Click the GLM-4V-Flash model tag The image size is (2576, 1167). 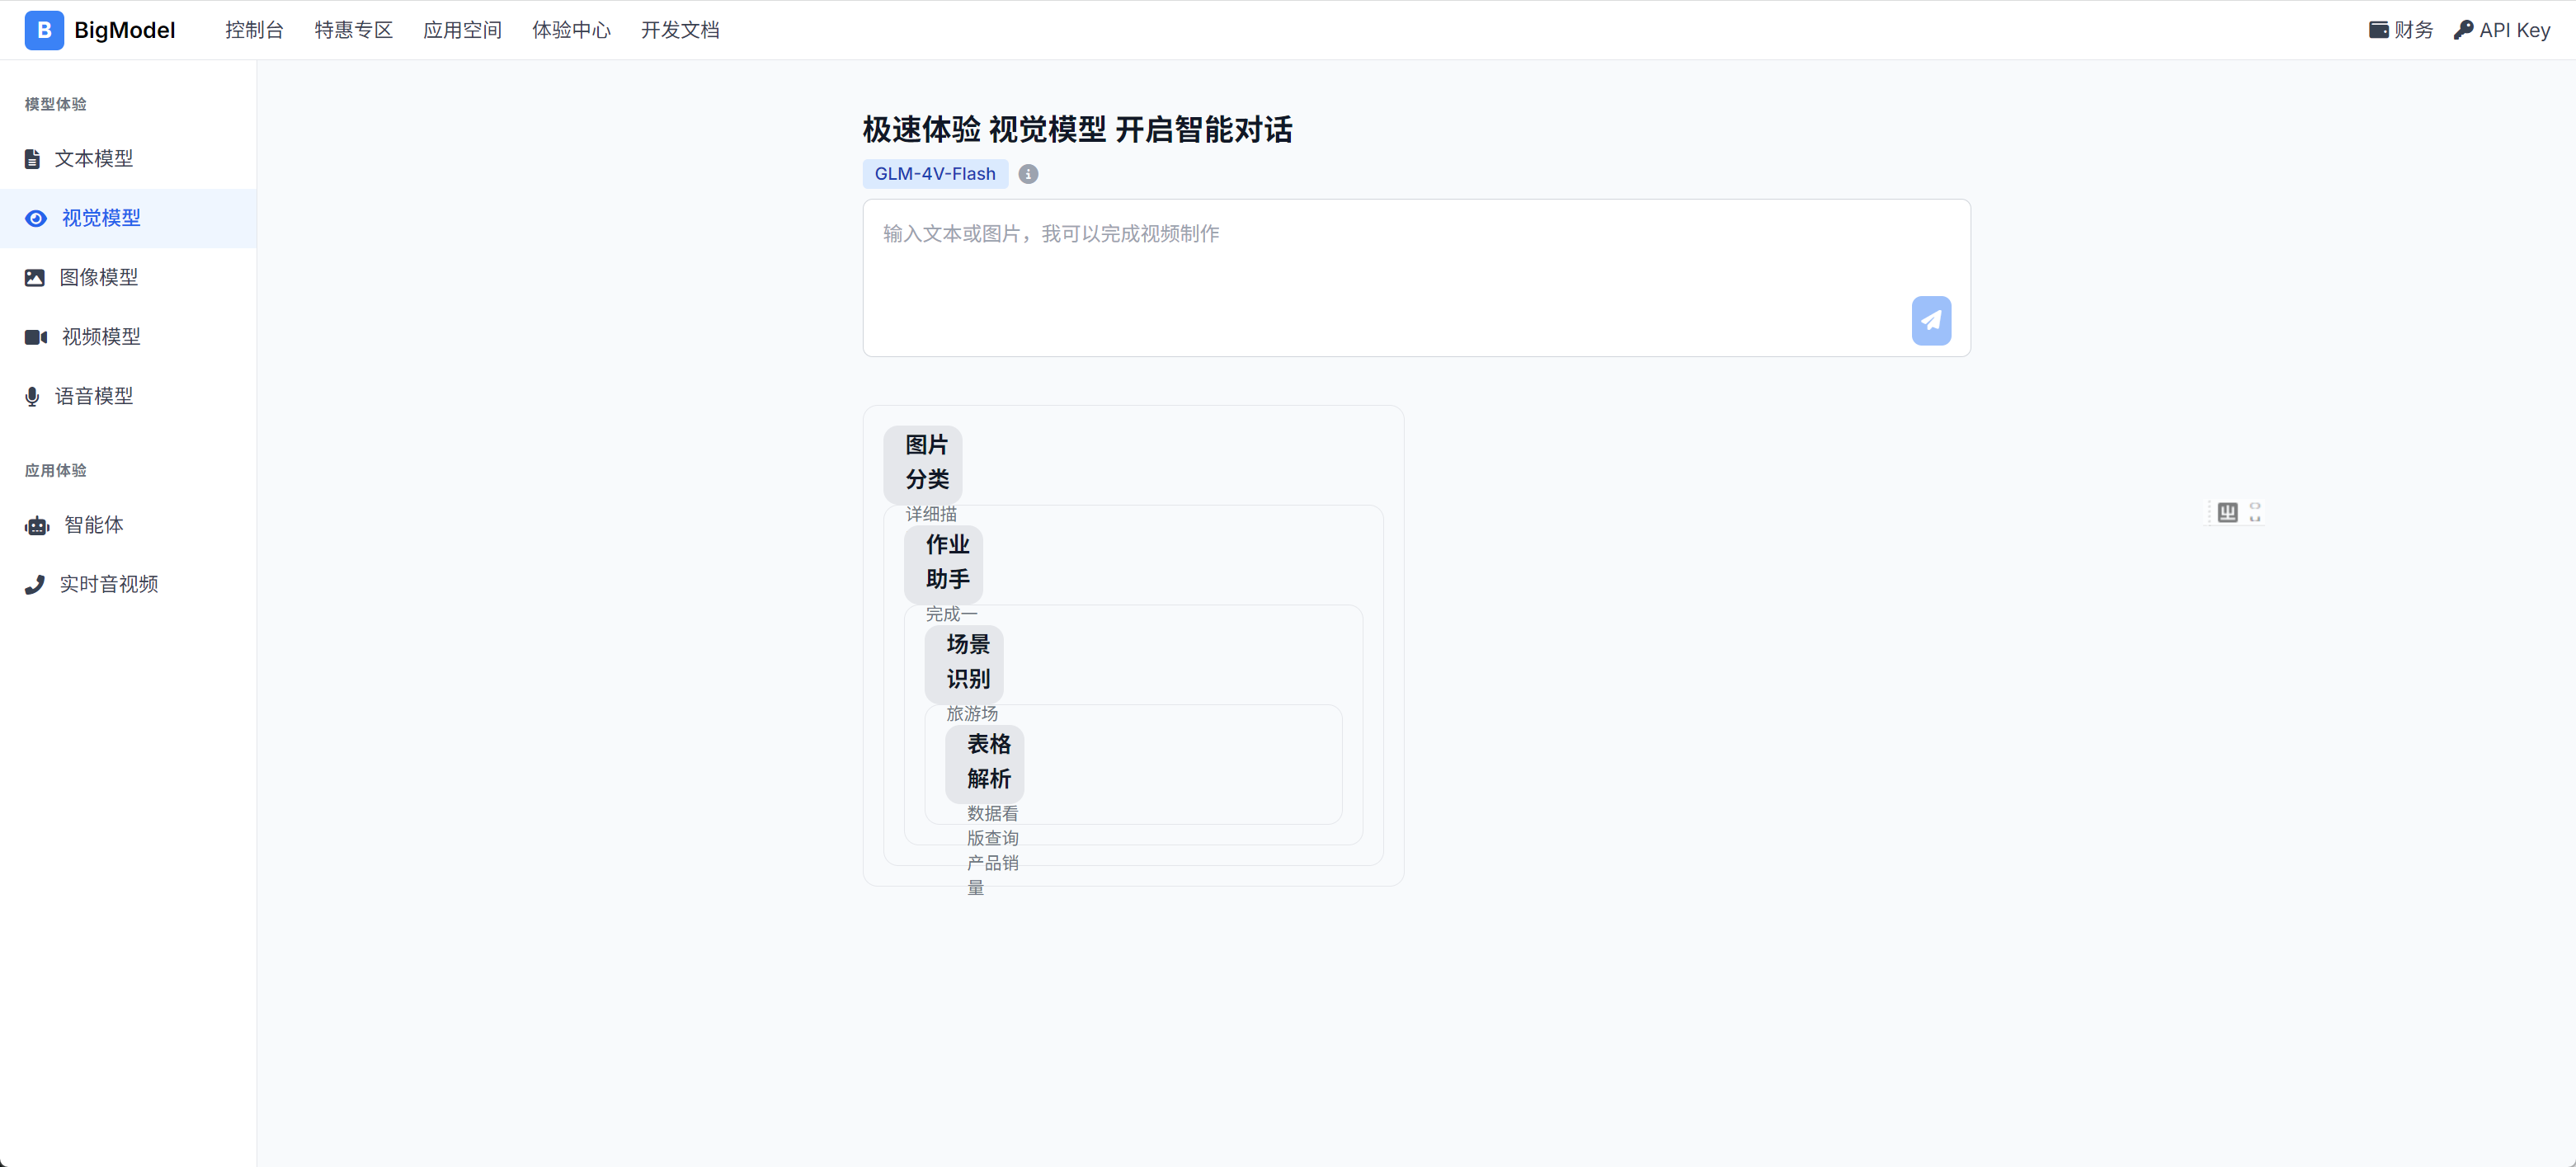point(935,174)
